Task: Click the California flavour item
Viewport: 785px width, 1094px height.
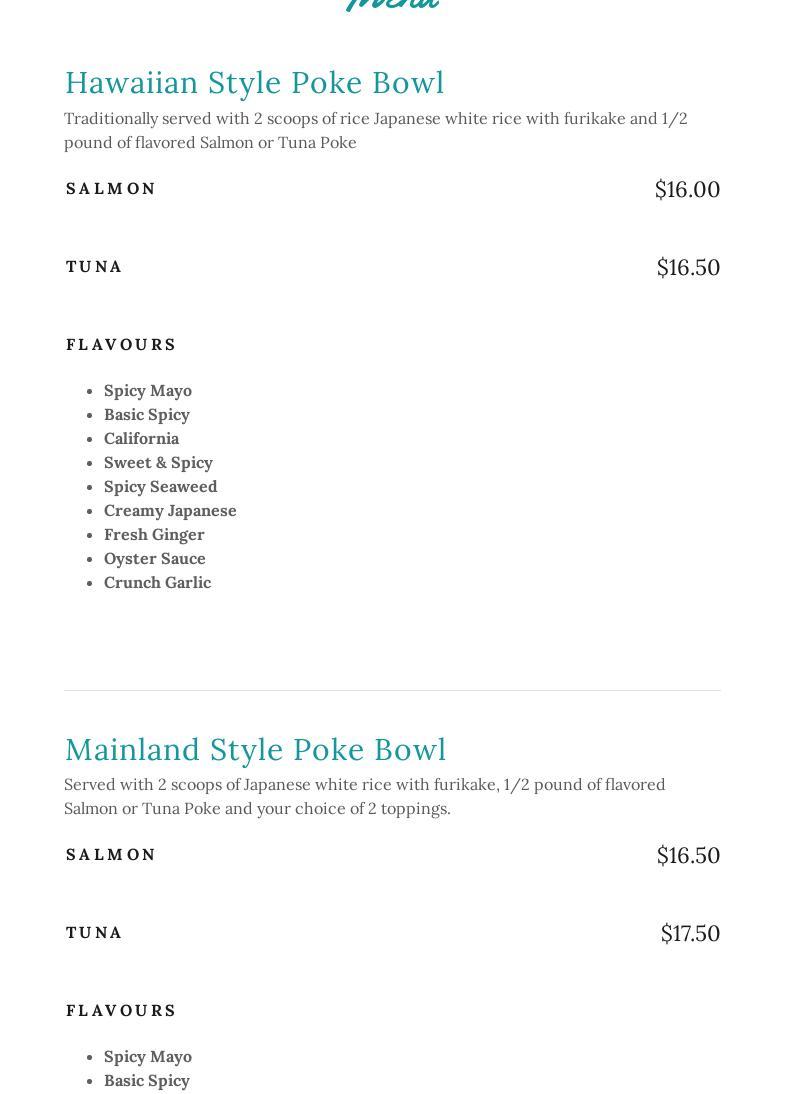Action: [141, 438]
